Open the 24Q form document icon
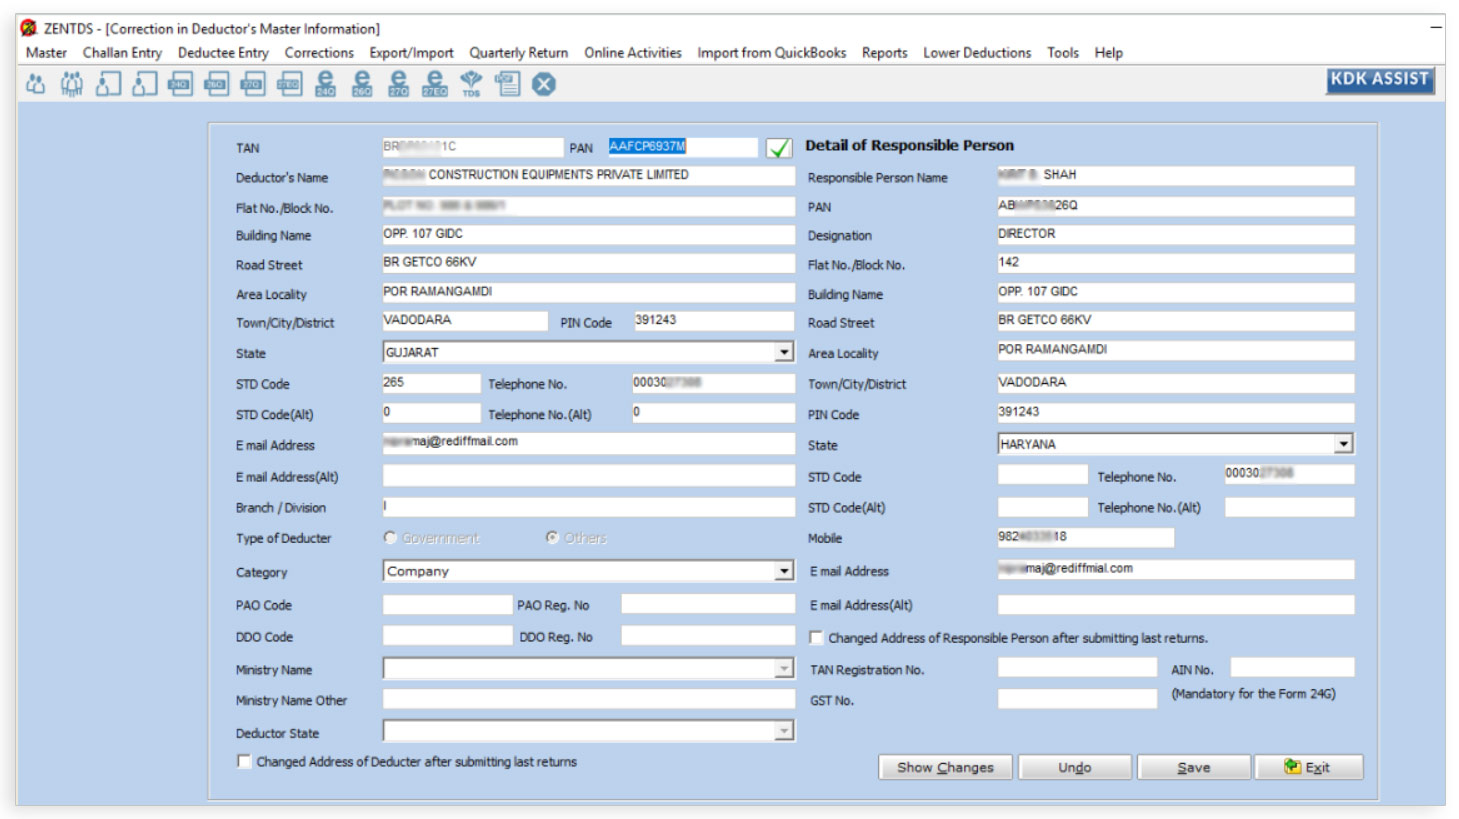The image size is (1459, 819). tap(180, 84)
